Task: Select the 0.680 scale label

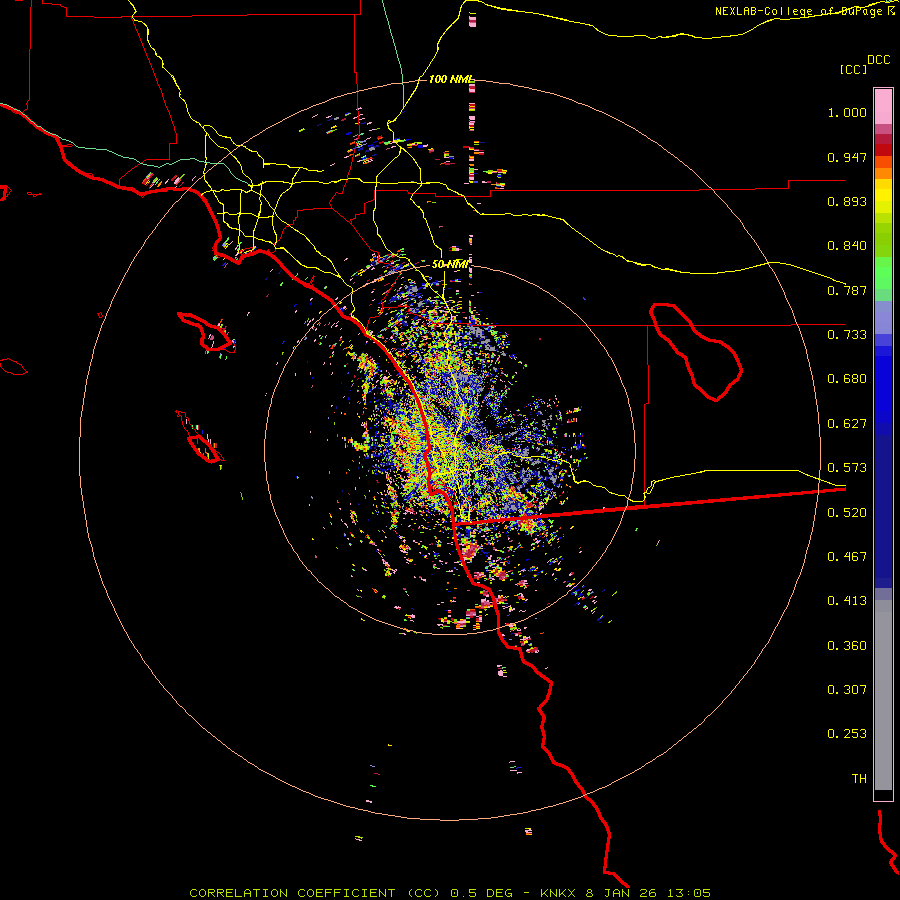Action: point(847,379)
